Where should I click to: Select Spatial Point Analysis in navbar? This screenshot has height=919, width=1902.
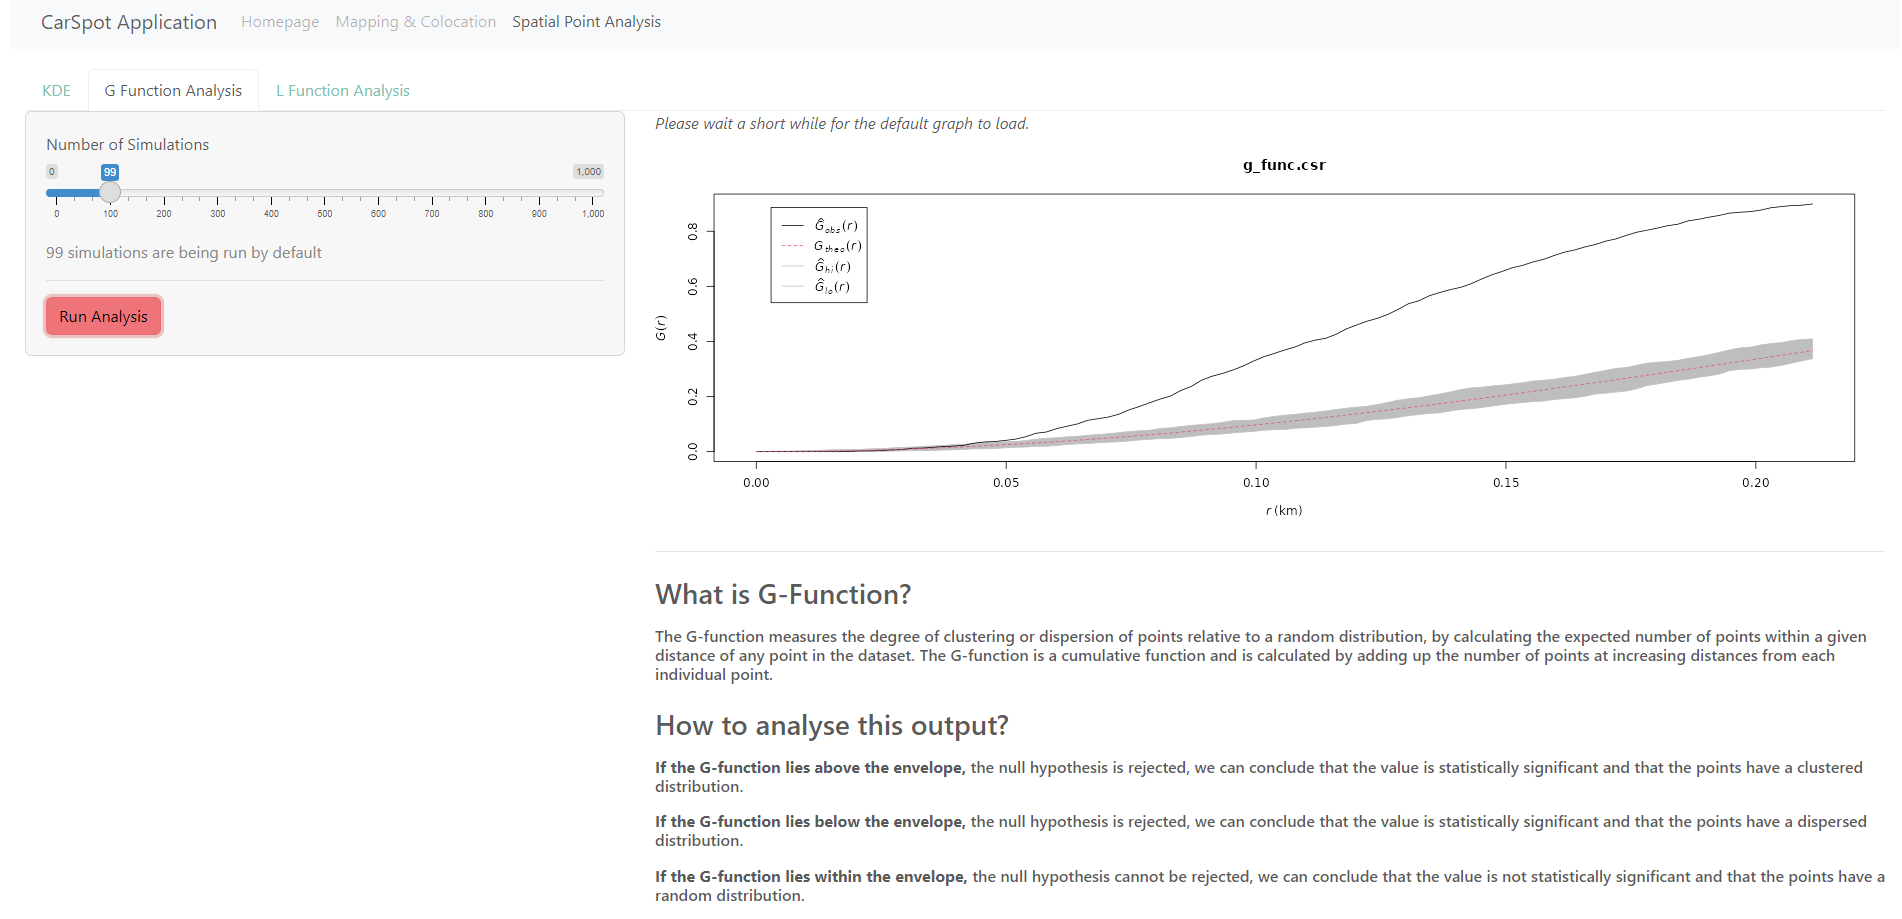point(586,22)
